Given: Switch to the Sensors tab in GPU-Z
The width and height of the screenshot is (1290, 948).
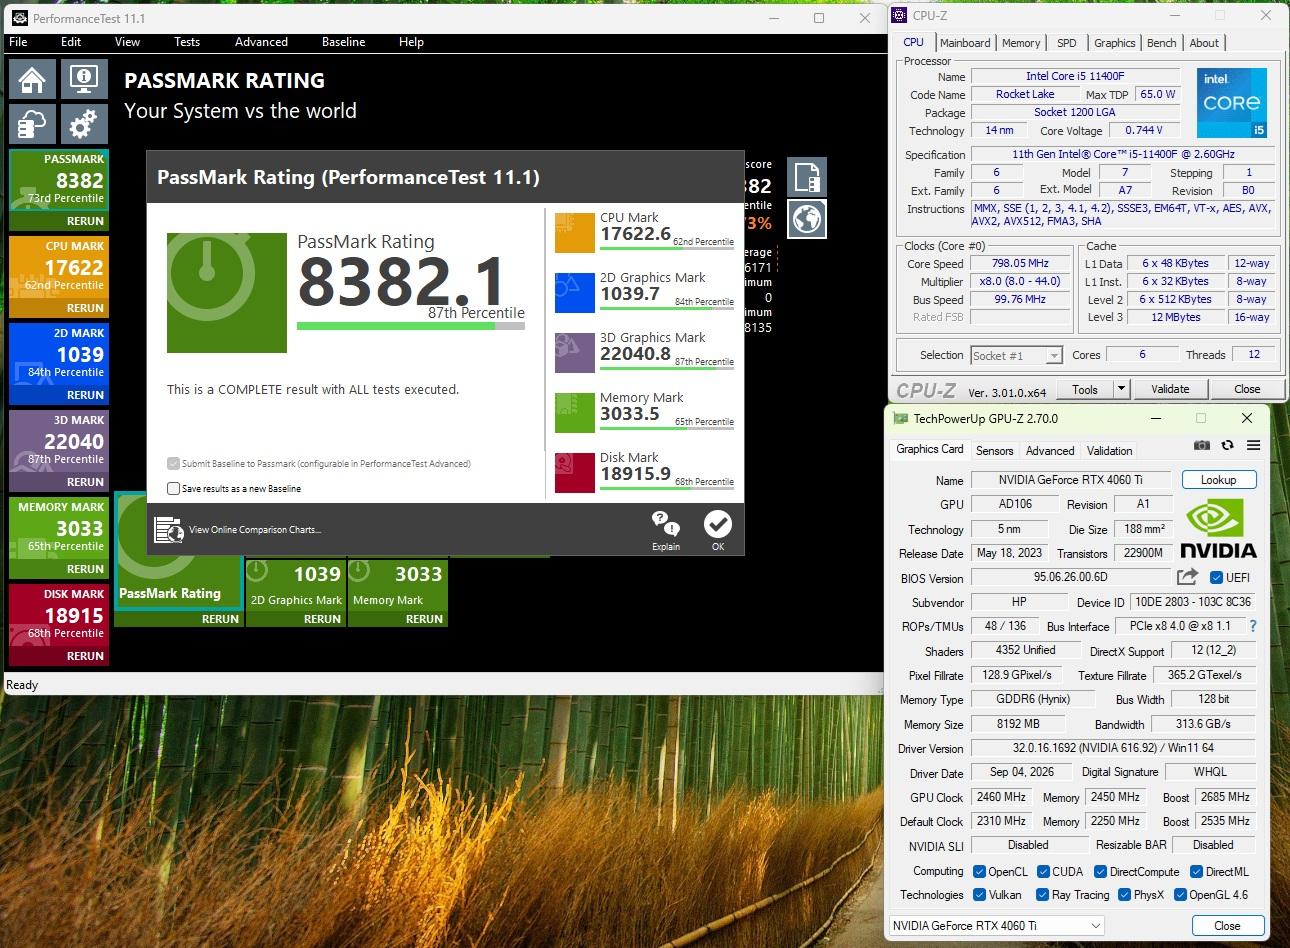Looking at the screenshot, I should [x=994, y=451].
